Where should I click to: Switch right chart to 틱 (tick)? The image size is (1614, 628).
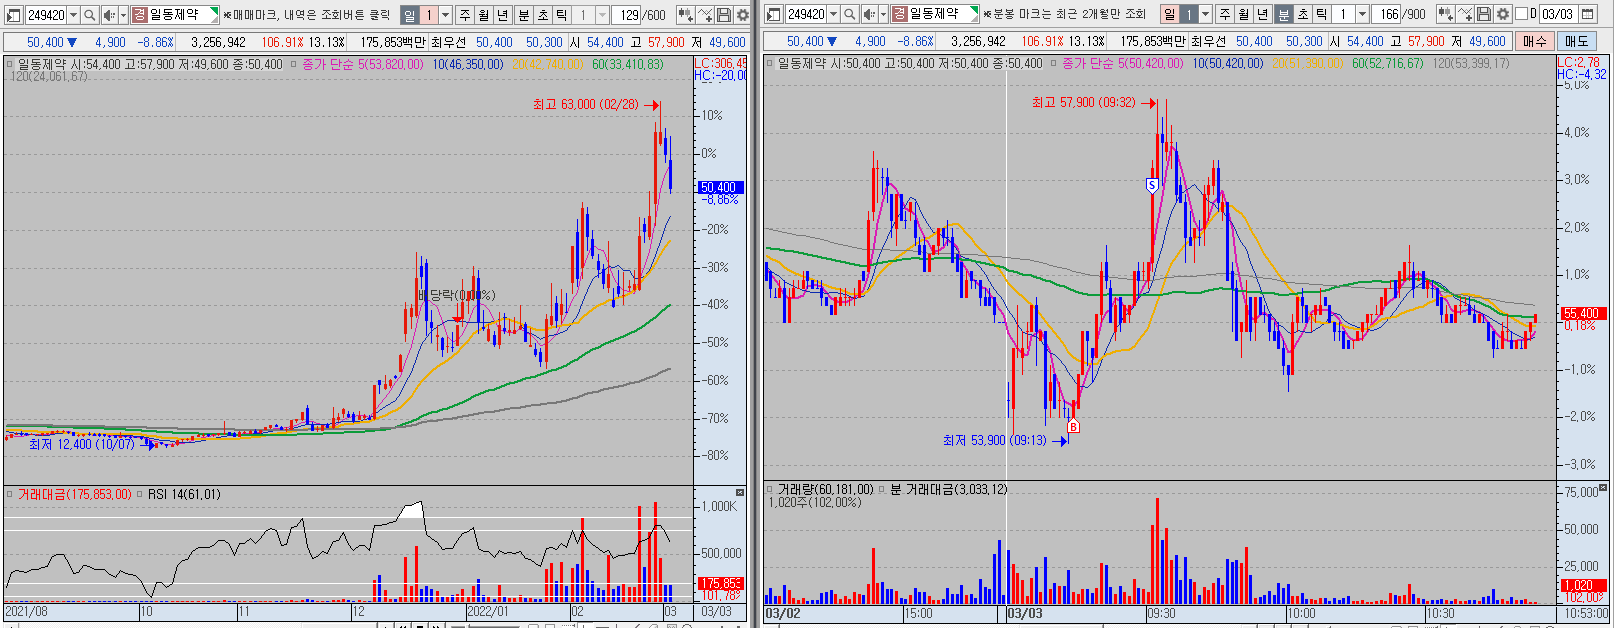coord(1322,15)
